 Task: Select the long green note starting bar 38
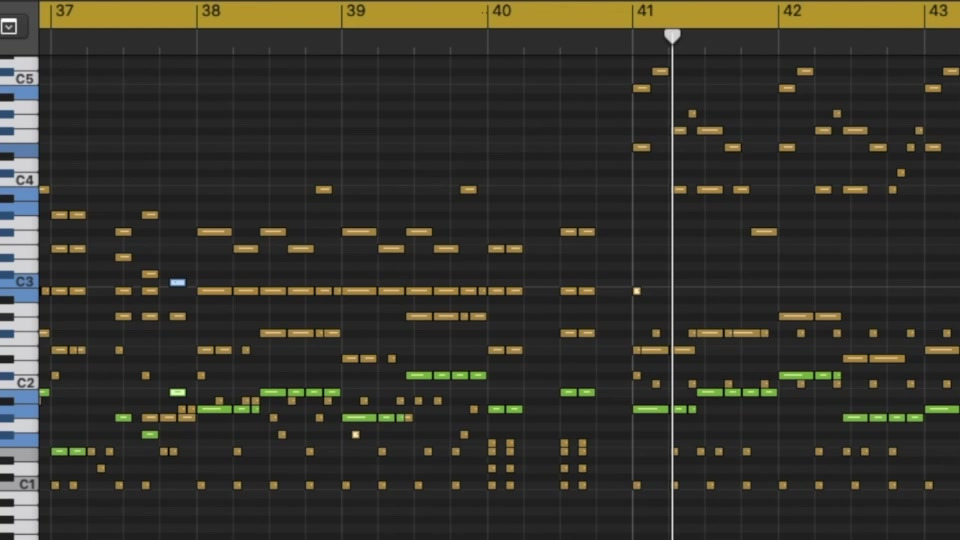click(214, 410)
